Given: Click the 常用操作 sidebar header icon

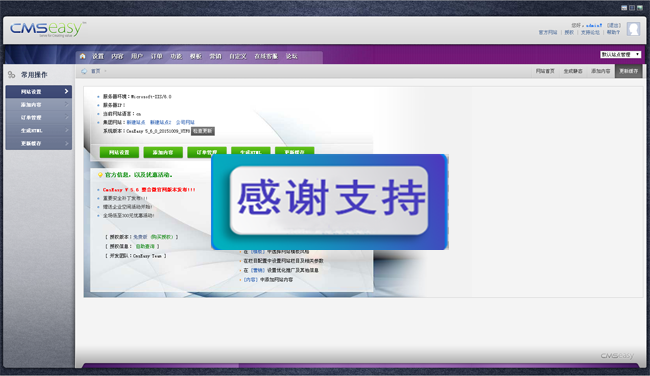Looking at the screenshot, I should 11,75.
